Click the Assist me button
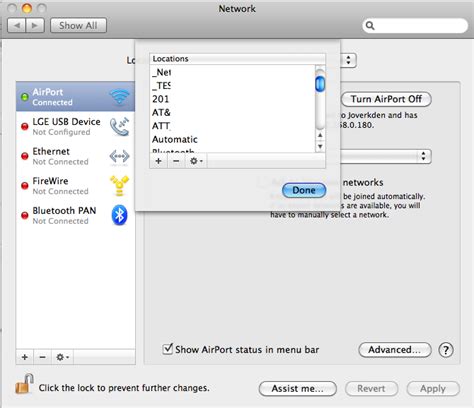This screenshot has width=474, height=408. (x=298, y=388)
